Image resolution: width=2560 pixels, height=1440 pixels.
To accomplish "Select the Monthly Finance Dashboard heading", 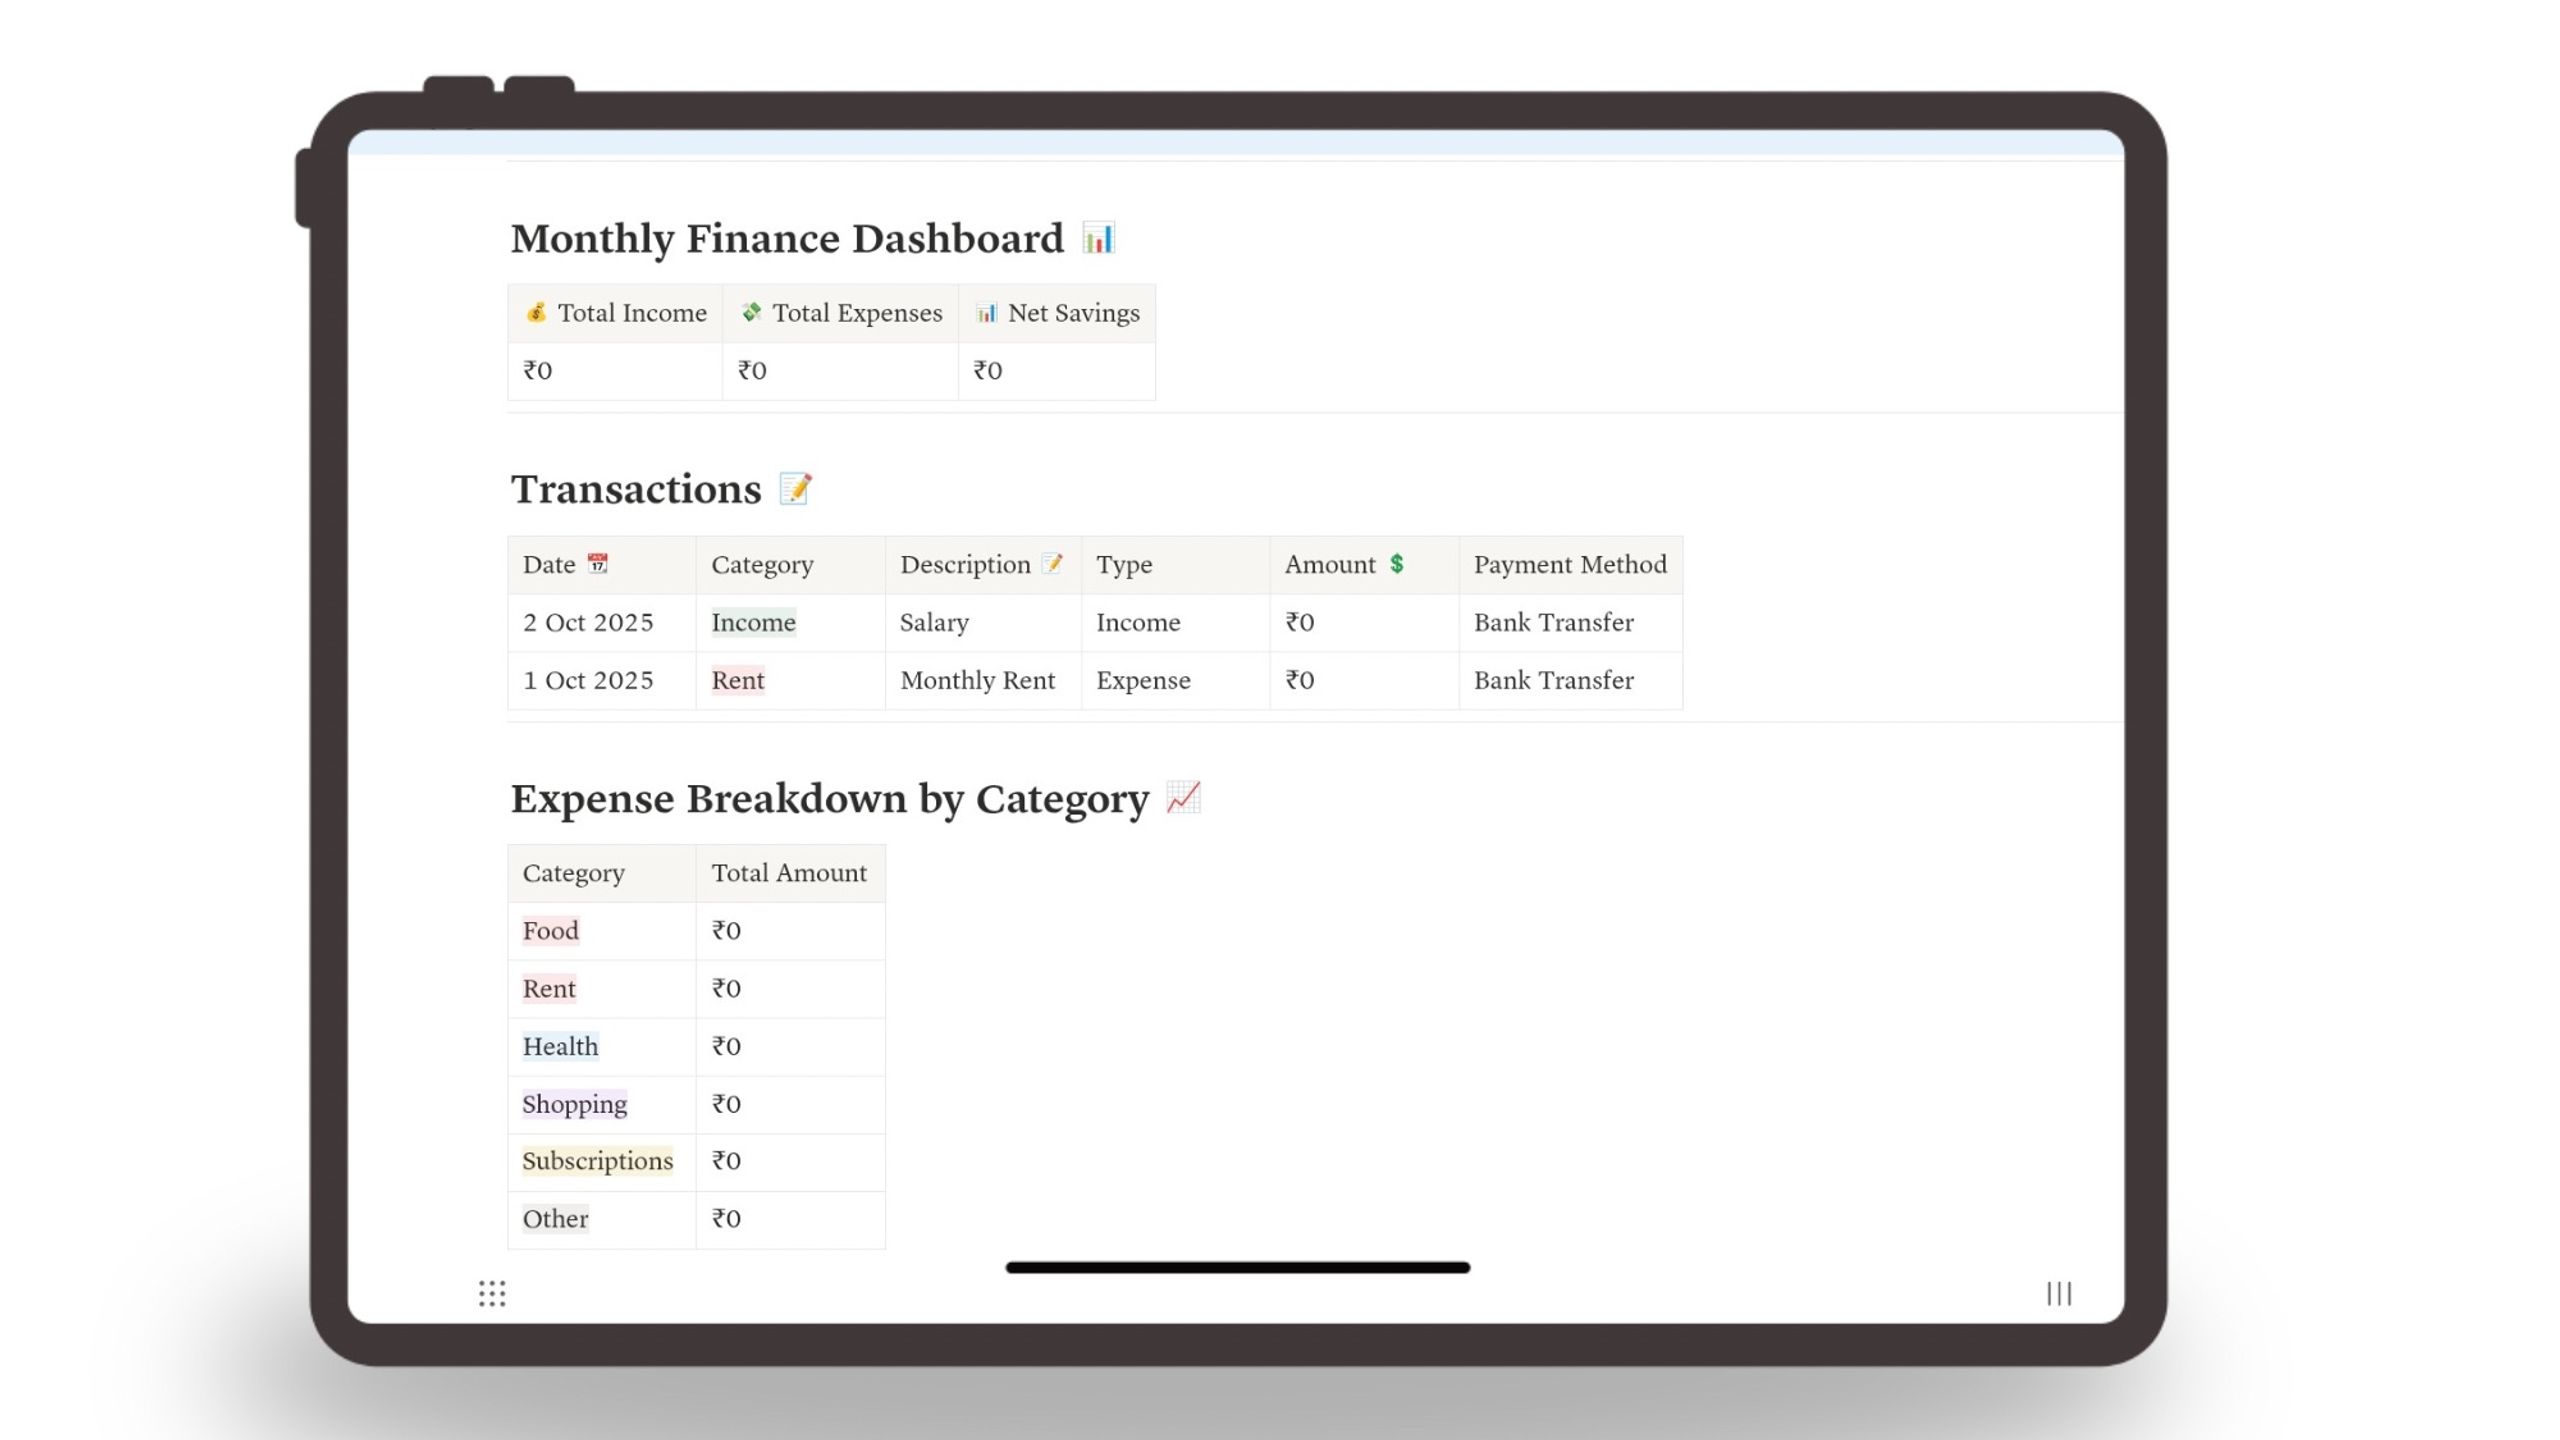I will click(x=787, y=238).
